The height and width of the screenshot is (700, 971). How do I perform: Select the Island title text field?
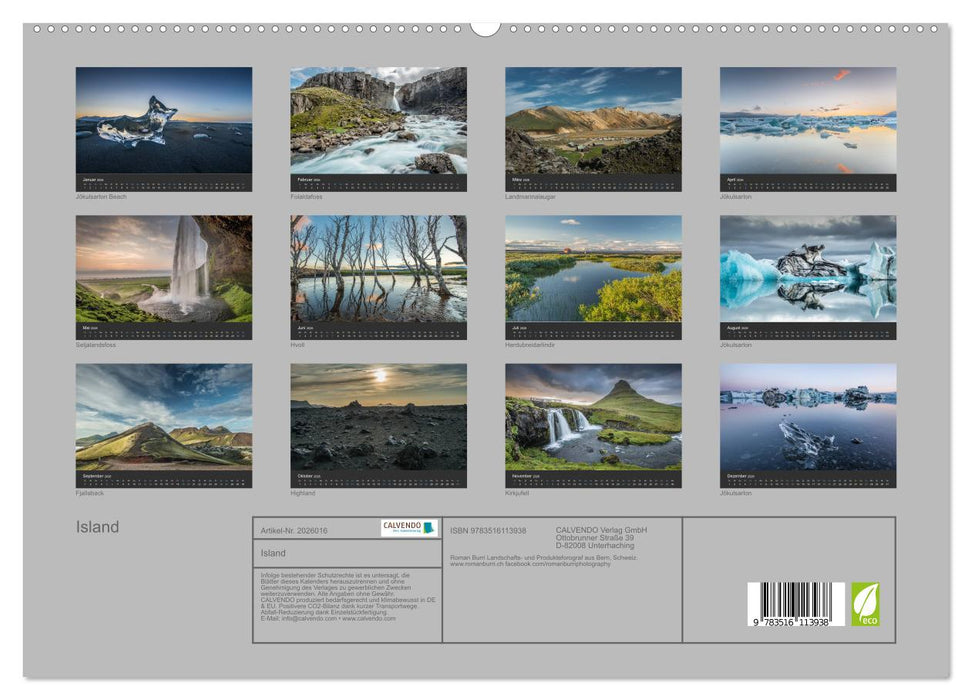(x=275, y=553)
